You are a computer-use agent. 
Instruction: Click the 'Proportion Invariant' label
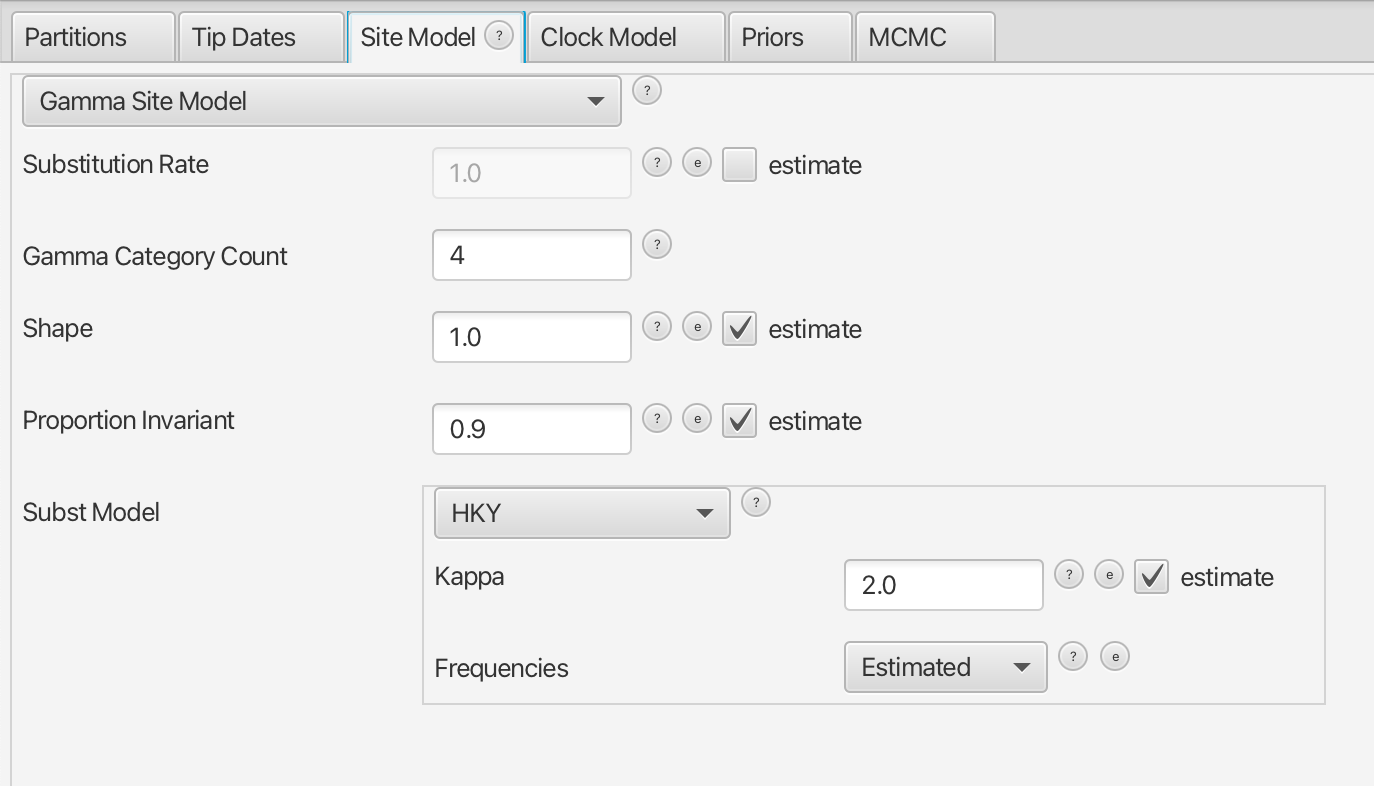pyautogui.click(x=128, y=420)
